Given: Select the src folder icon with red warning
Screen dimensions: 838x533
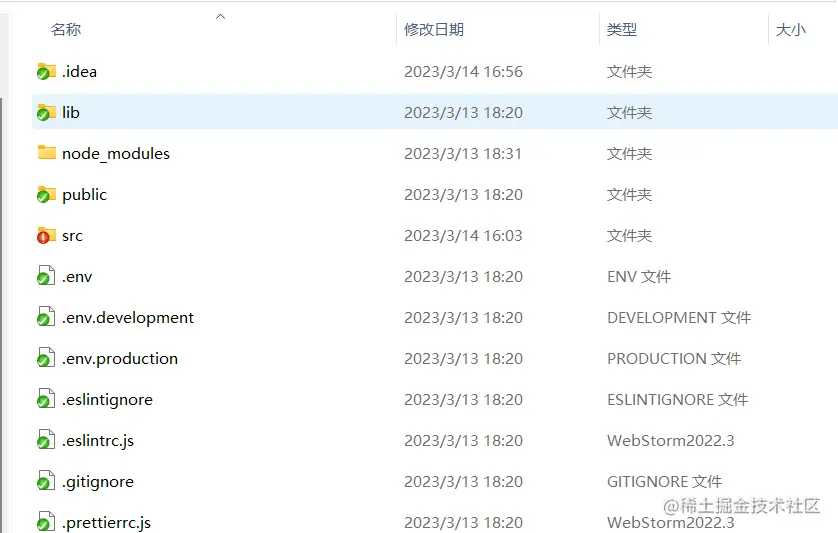Looking at the screenshot, I should 46,235.
